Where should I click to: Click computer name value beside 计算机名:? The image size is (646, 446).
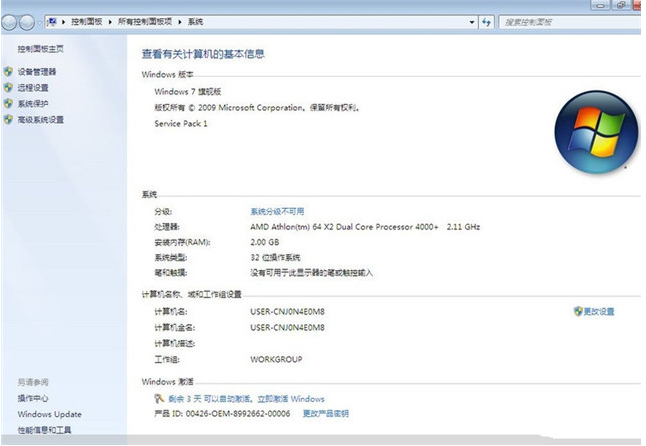pyautogui.click(x=287, y=312)
